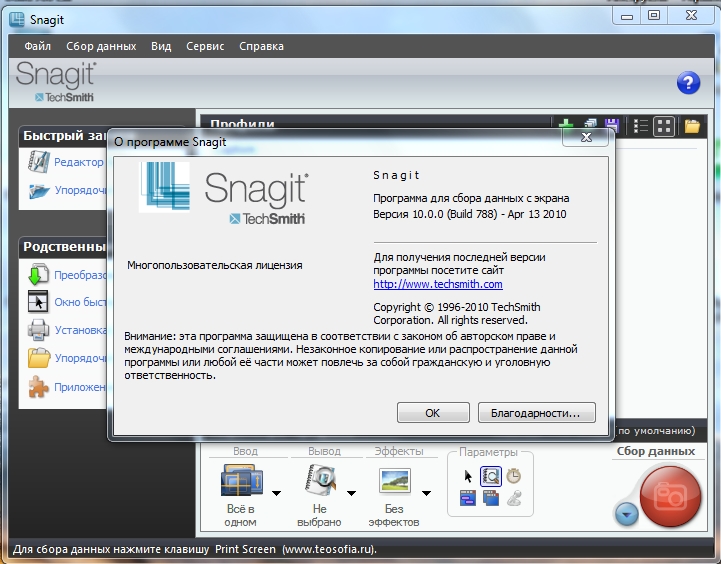
Task: Click the blue open-folder icon under Редактор
Action: pos(39,190)
